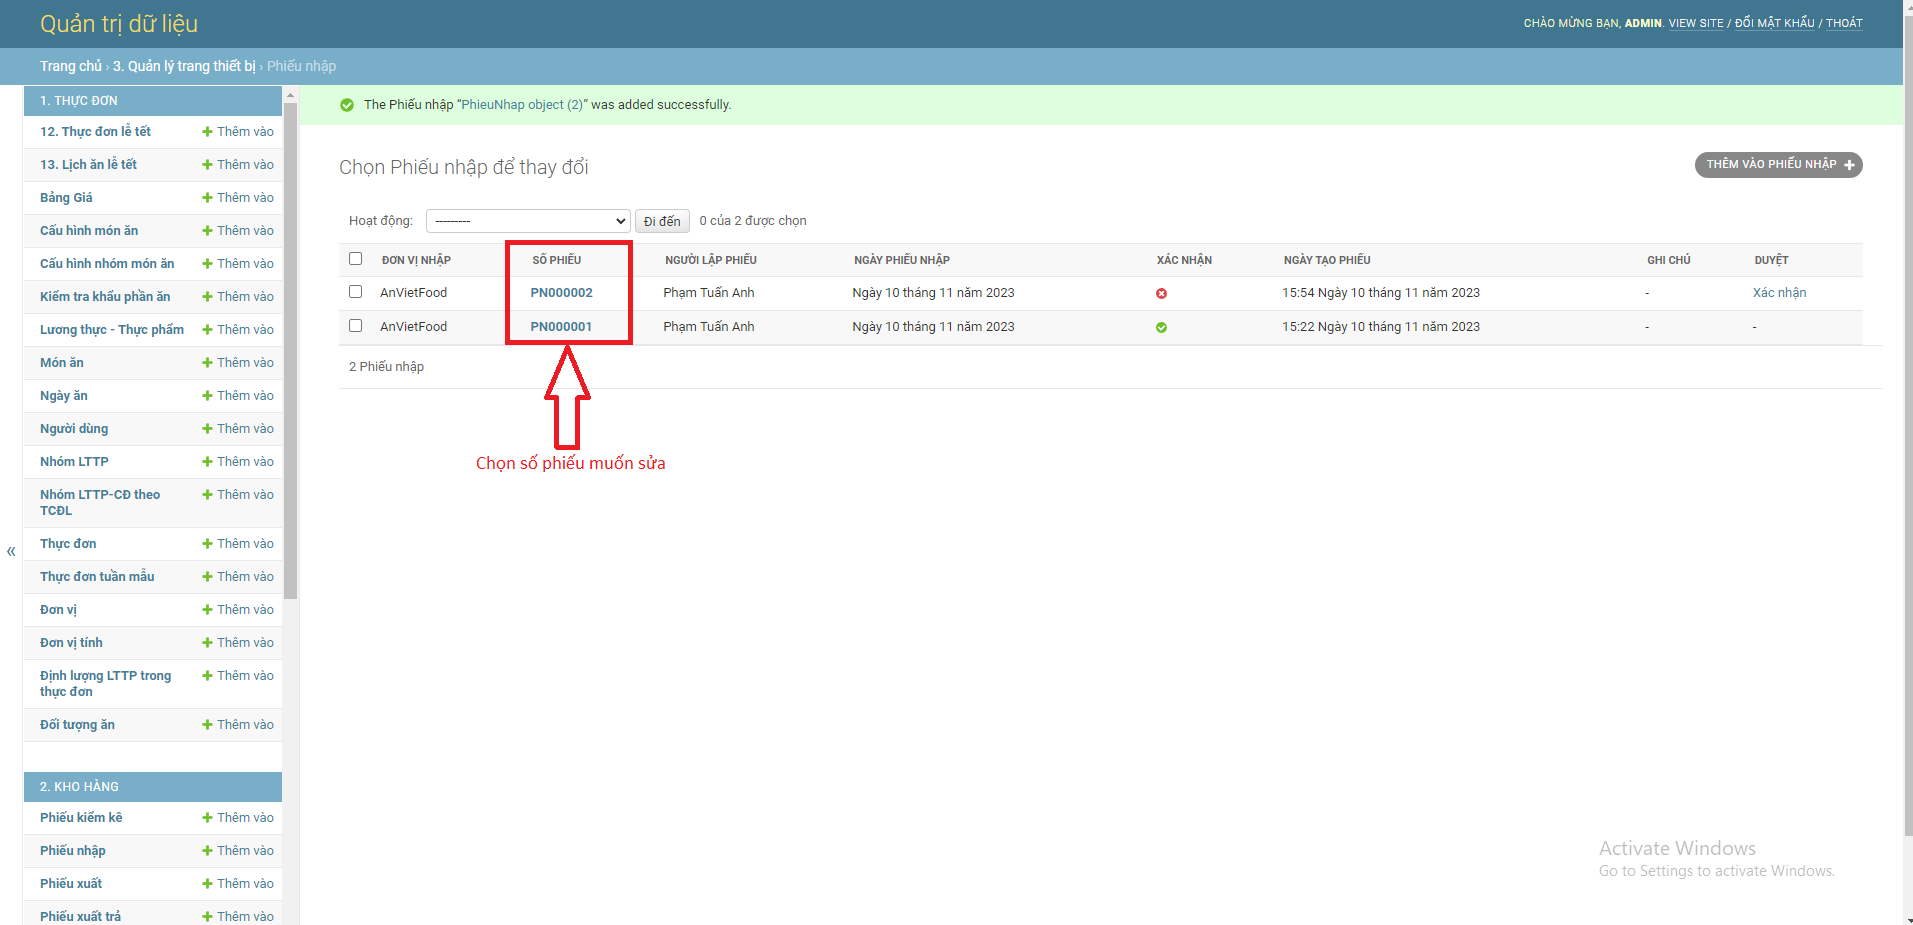
Task: Open the Hoạt động actions dropdown
Action: (x=528, y=220)
